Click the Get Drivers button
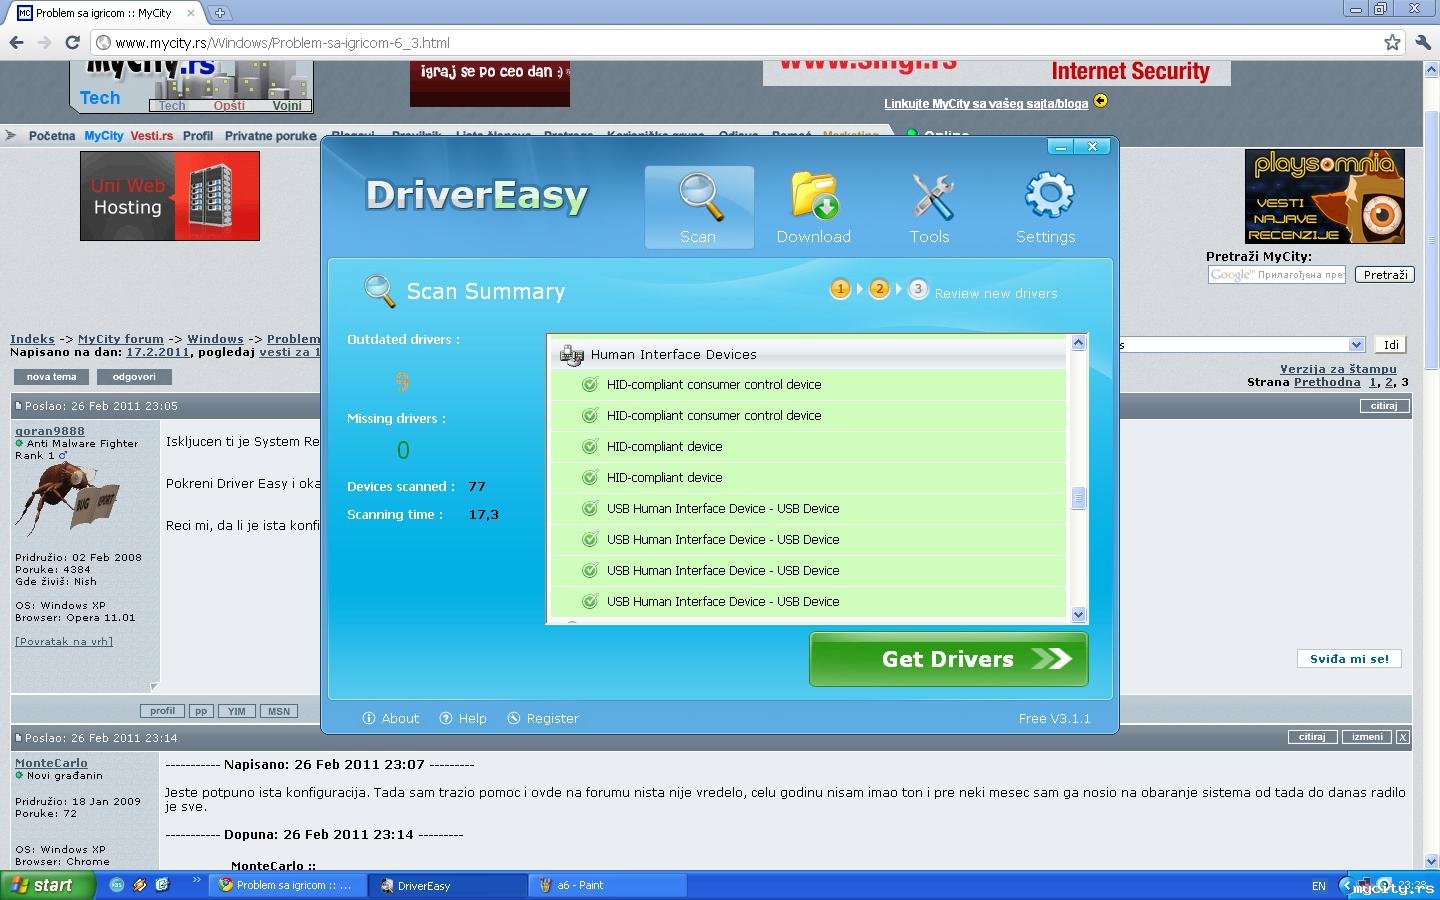The image size is (1440, 900). [x=948, y=659]
